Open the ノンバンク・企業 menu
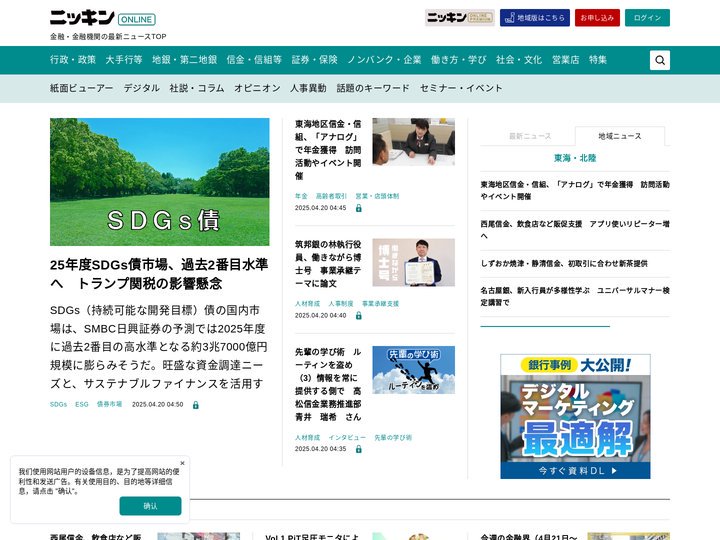 click(384, 60)
